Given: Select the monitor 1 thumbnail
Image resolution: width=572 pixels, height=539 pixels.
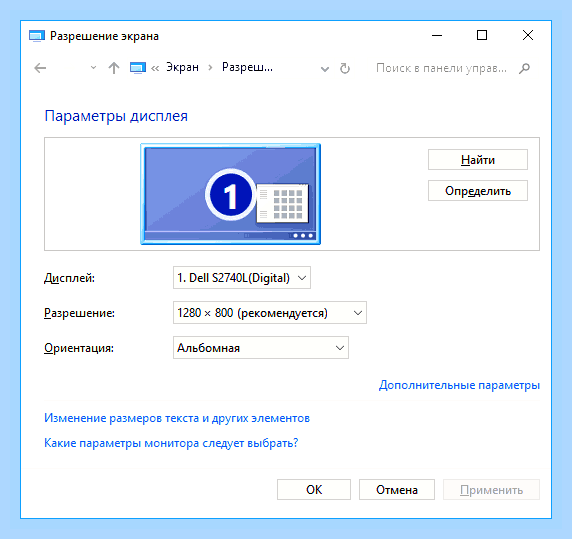Looking at the screenshot, I should pos(231,194).
